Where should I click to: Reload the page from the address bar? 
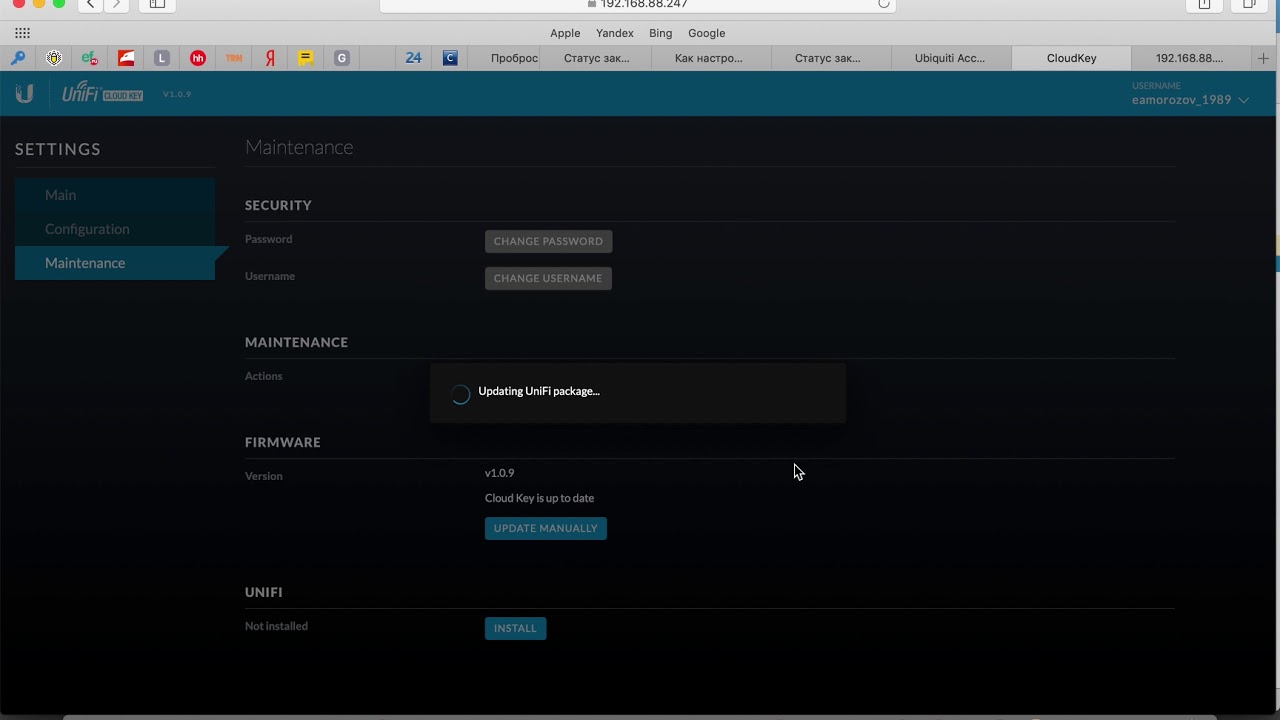click(x=883, y=4)
